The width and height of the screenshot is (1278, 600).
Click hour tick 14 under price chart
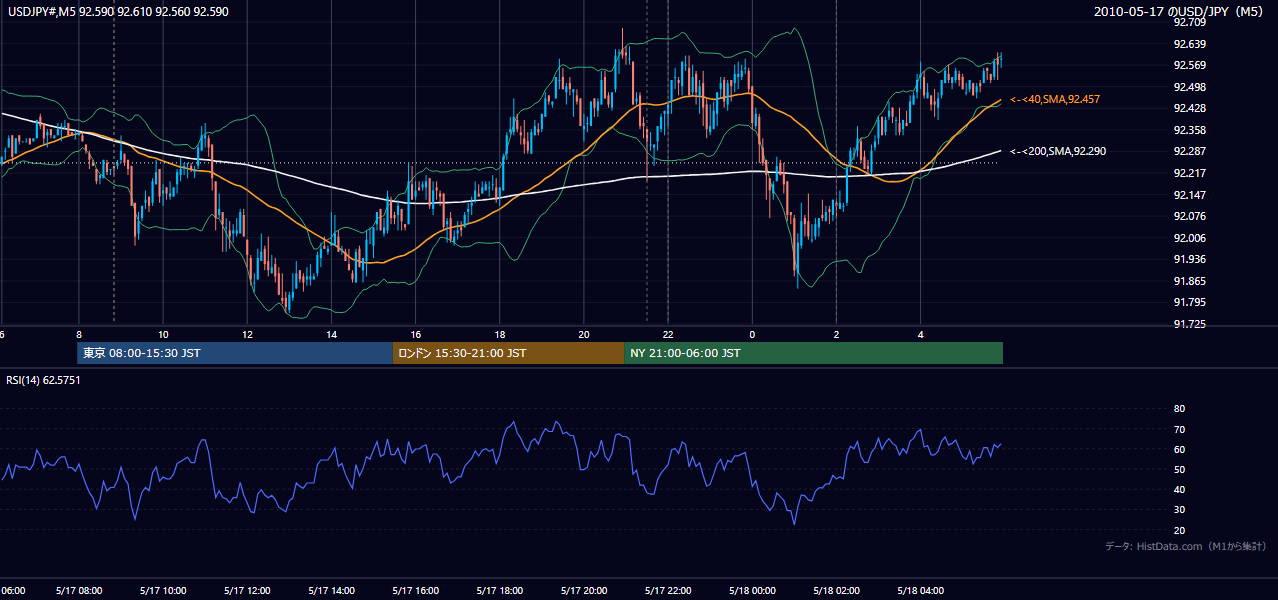[331, 334]
